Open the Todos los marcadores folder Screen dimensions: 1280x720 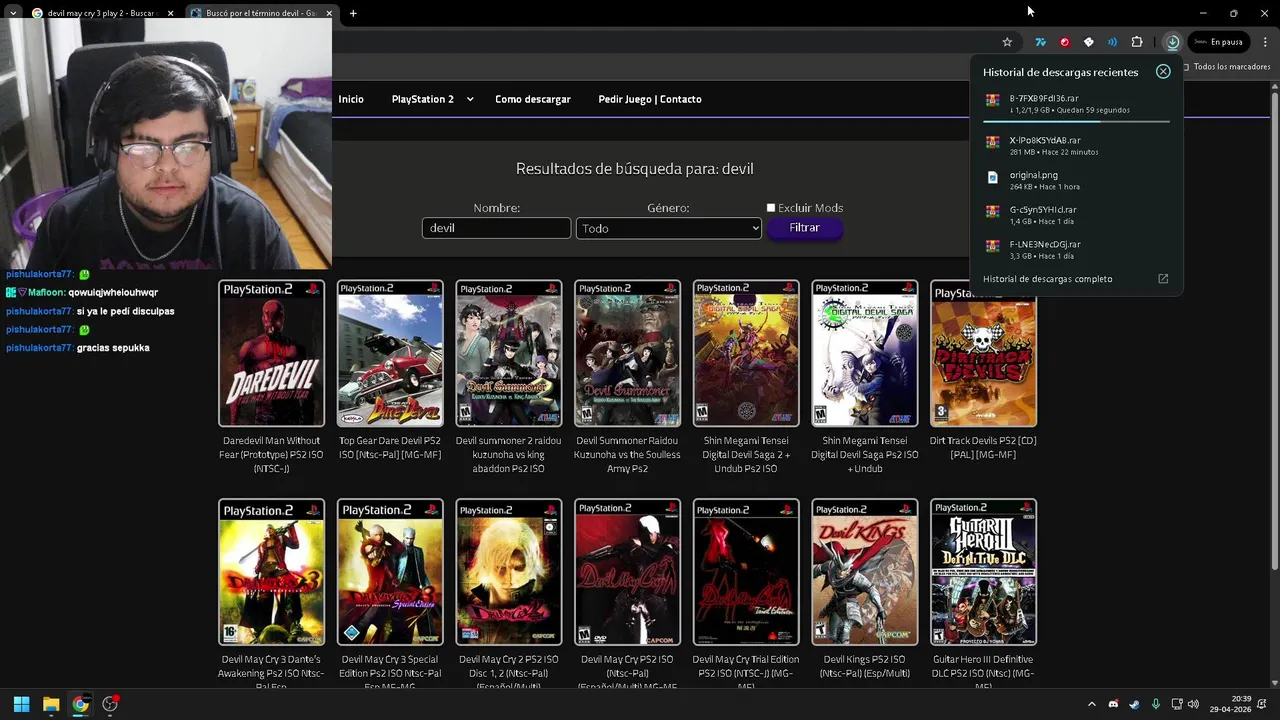click(1226, 67)
